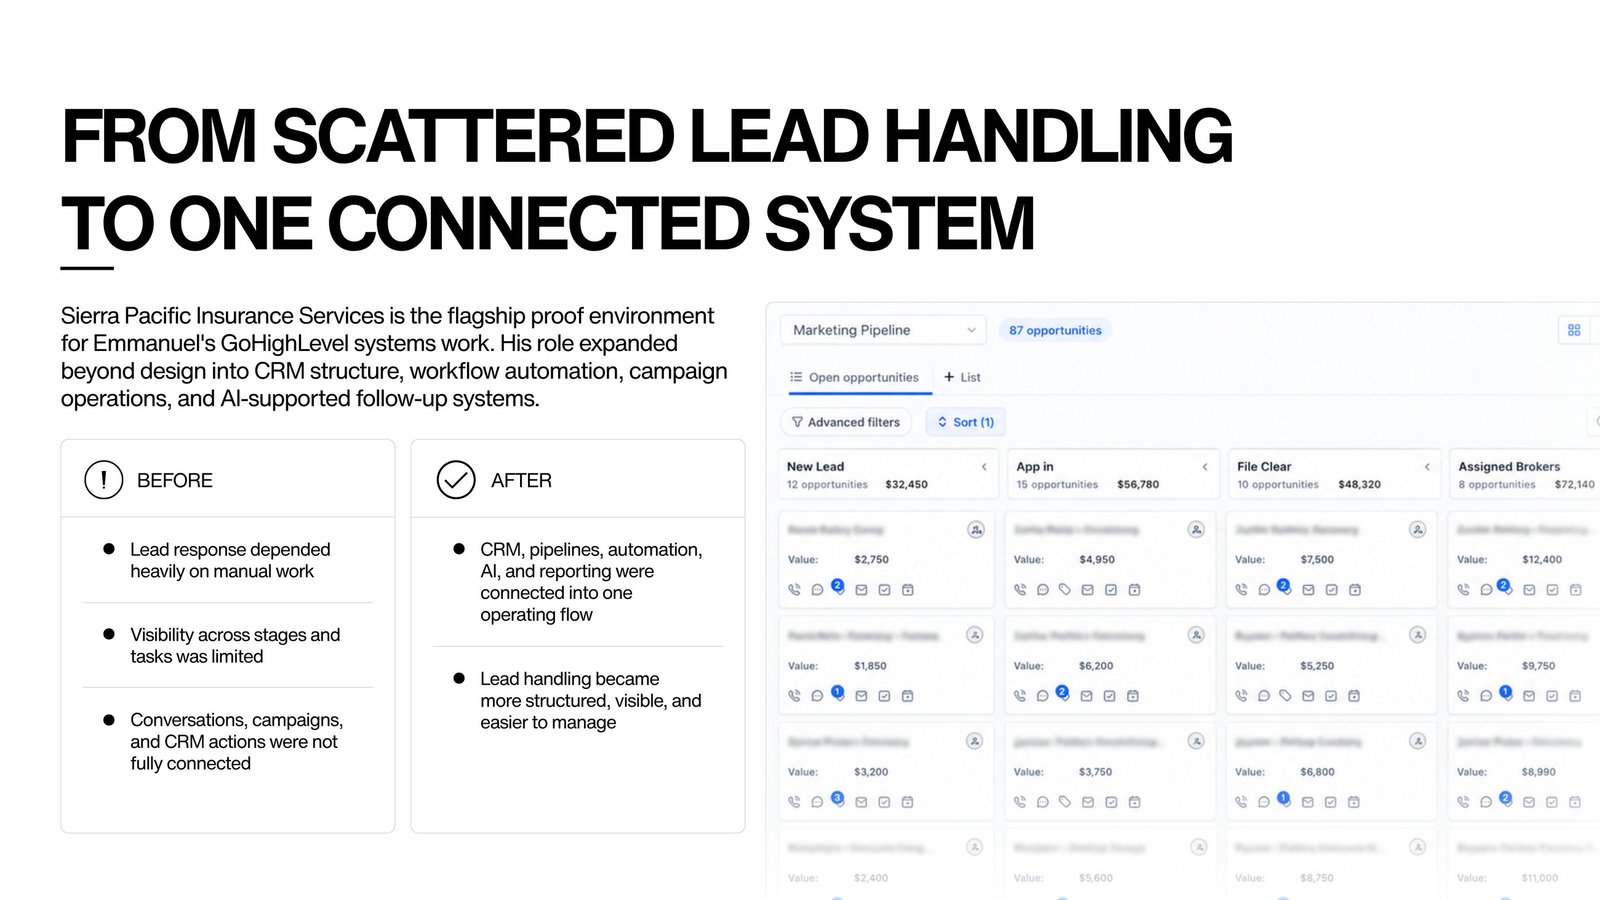The image size is (1600, 900).
Task: Click the 15 opportunities count under App in
Action: [1057, 484]
